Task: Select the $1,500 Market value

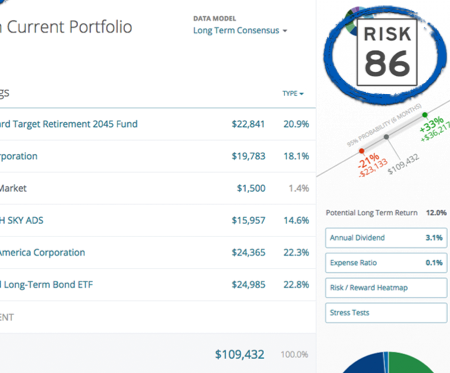Action: click(251, 188)
